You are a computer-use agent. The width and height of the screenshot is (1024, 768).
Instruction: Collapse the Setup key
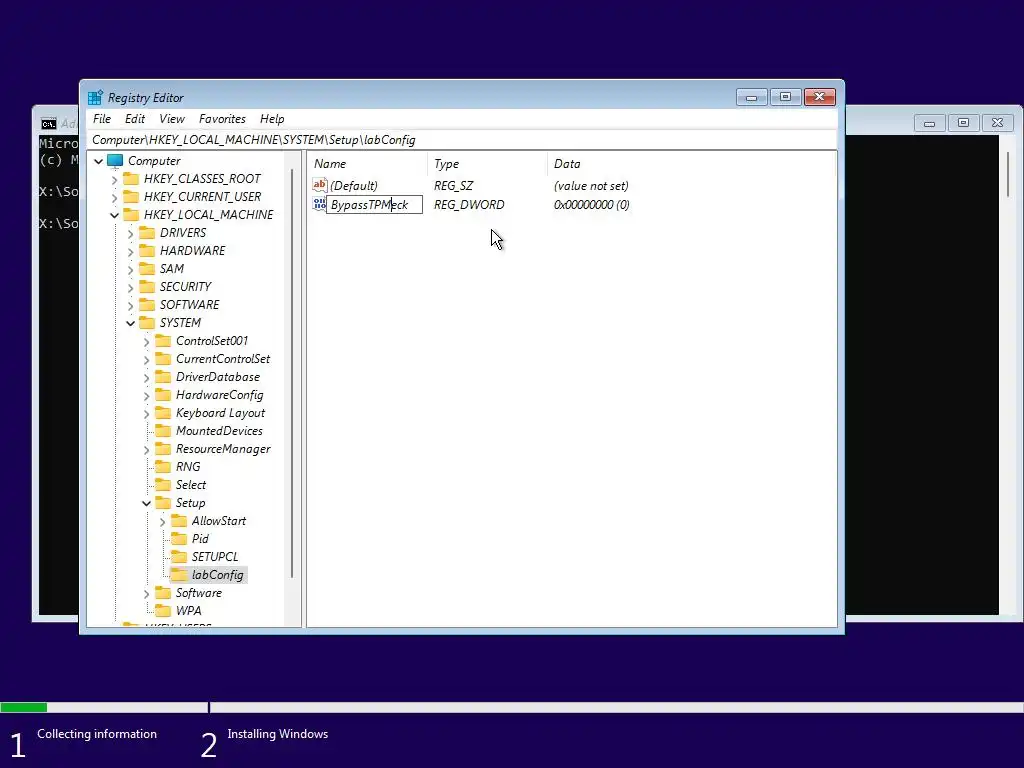[147, 504]
